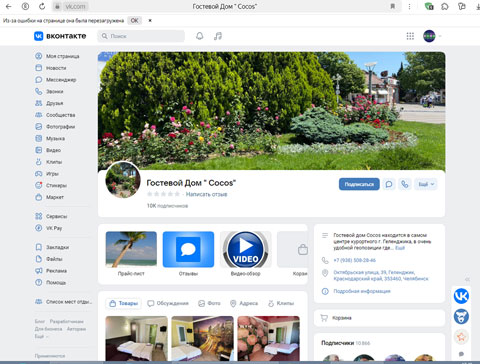
Task: Open the first room product thumbnail
Action: (137, 339)
